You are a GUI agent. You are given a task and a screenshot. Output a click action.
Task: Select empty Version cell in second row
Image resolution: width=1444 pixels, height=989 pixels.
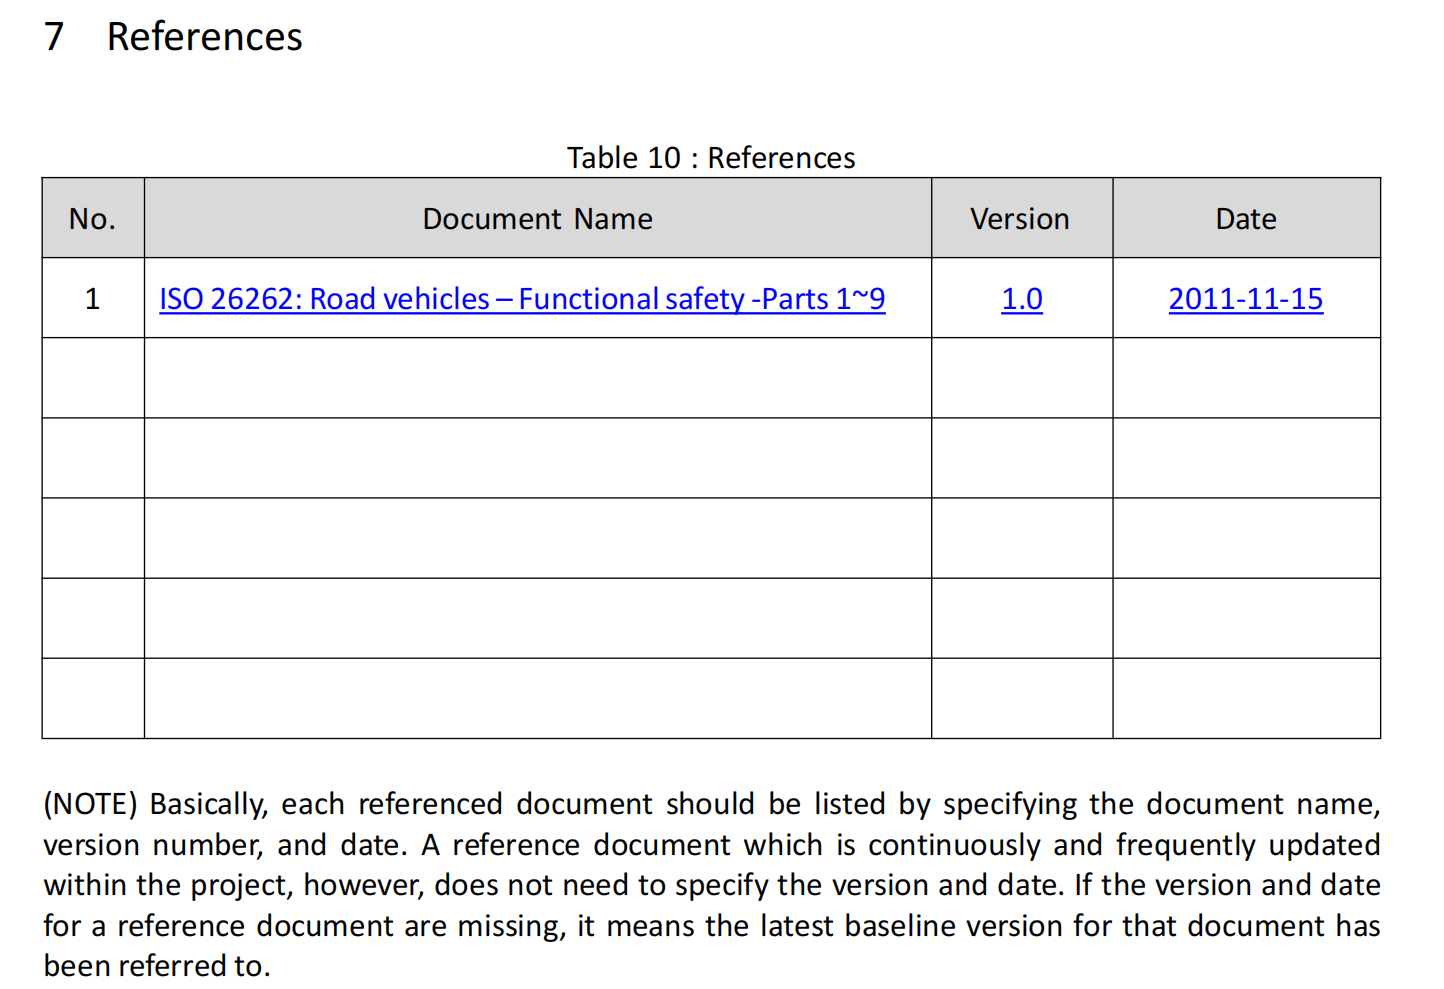pos(1021,378)
